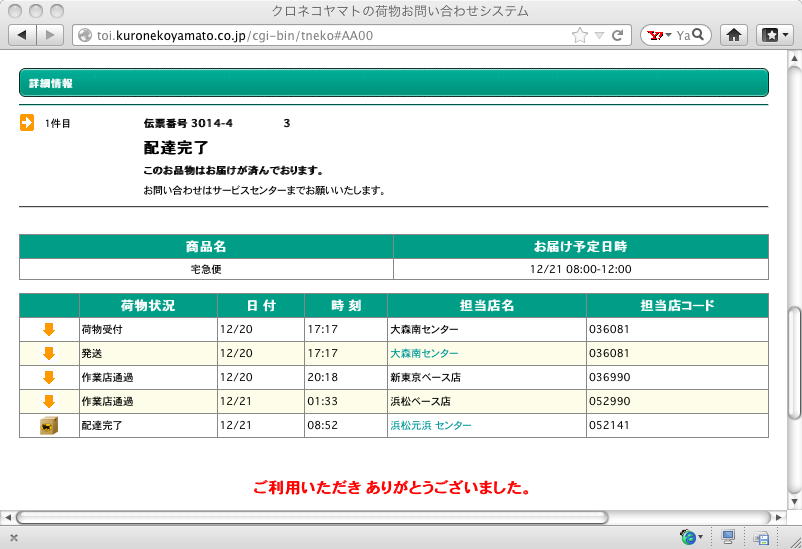Click the status bar globe icon
Screen dimensions: 802x549
(x=688, y=537)
